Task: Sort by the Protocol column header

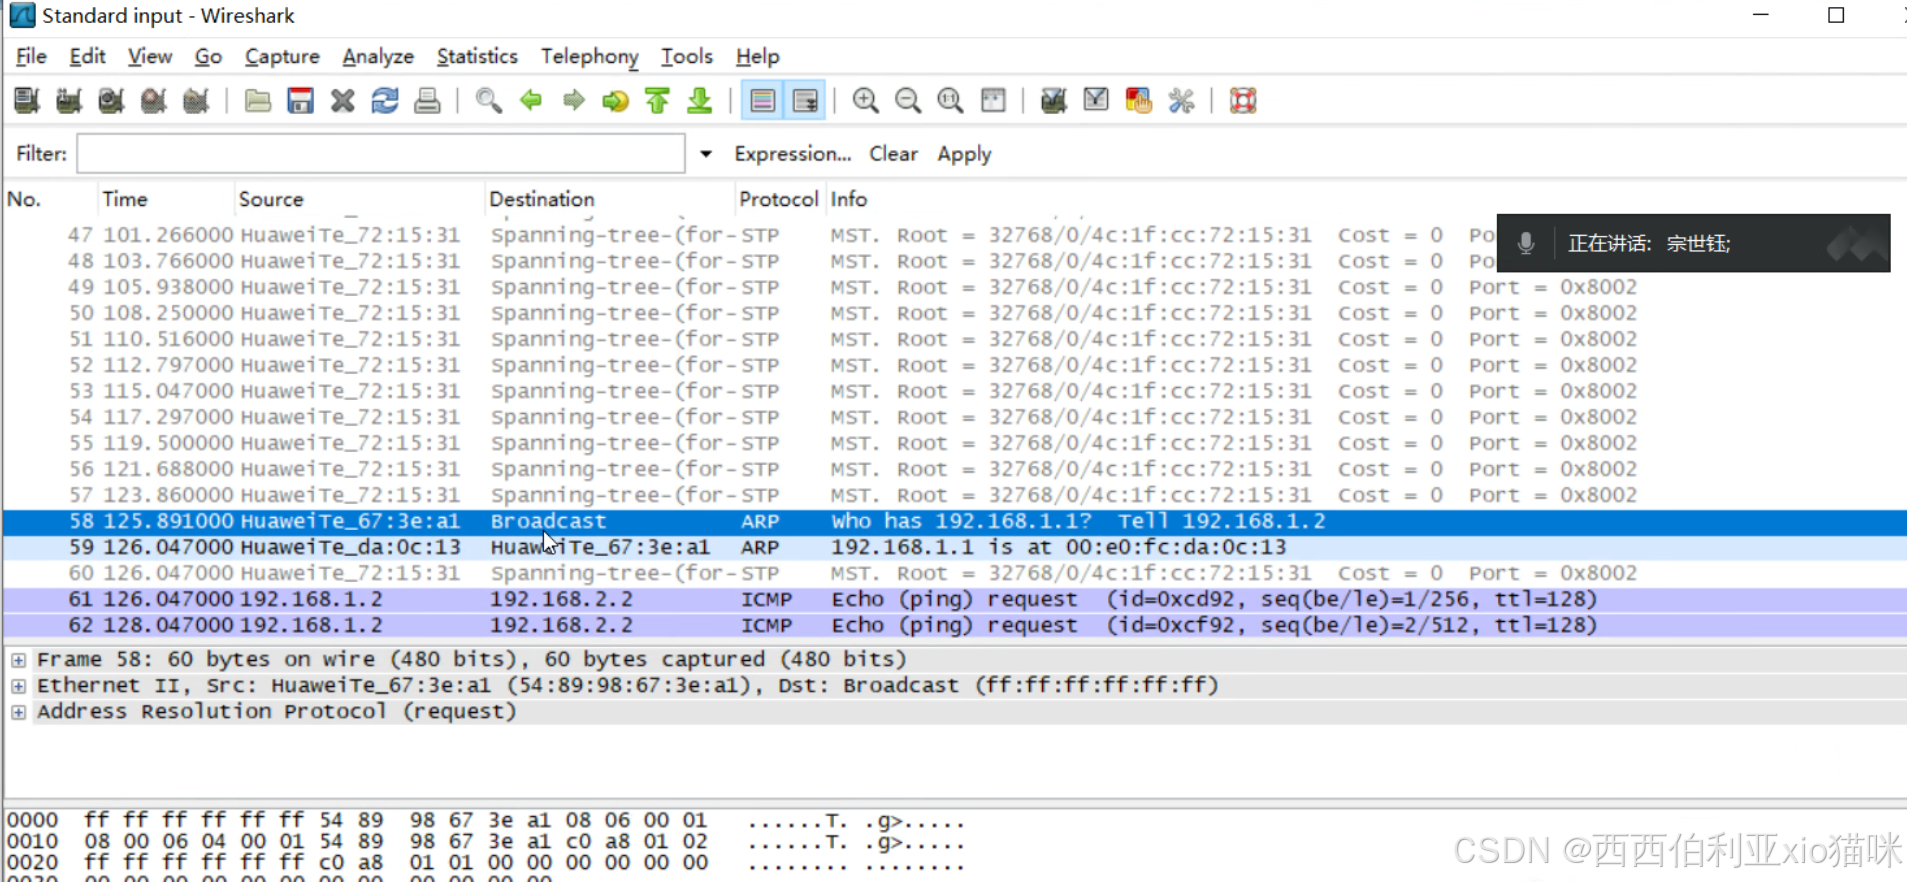Action: 779,199
